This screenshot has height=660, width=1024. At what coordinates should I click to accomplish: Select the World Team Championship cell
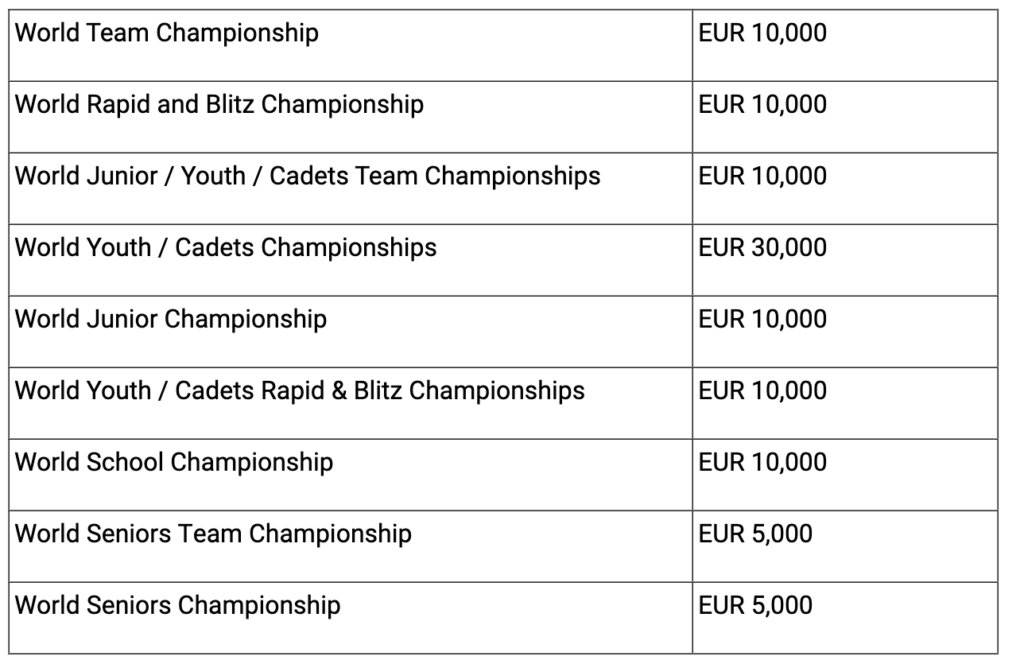point(350,45)
